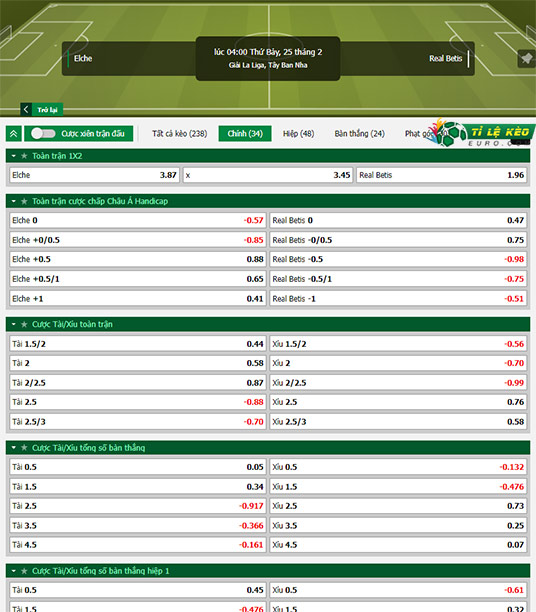Click the Giải La Liga, Tây Ban Nha label
Image resolution: width=536 pixels, height=612 pixels.
coord(268,66)
